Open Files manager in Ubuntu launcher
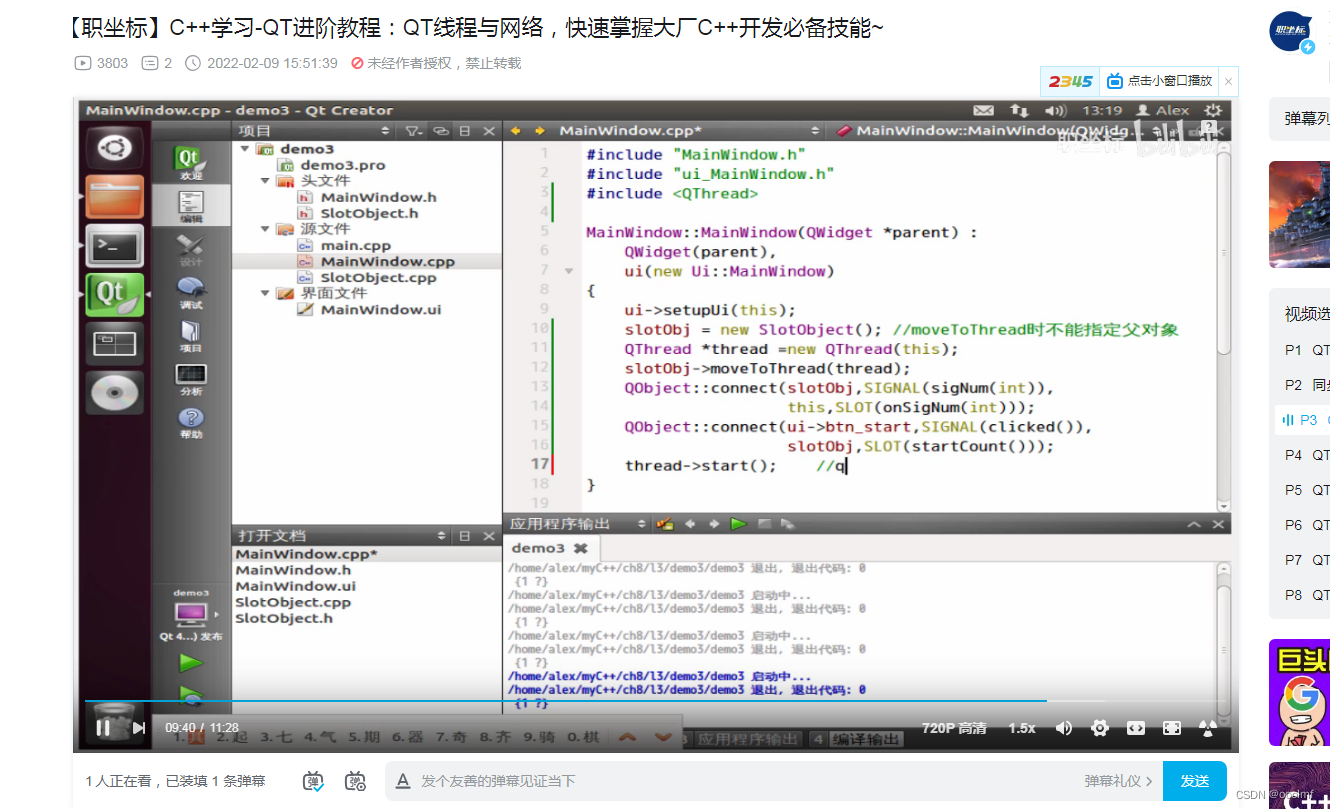Screen dimensions: 1330x809 pos(113,197)
